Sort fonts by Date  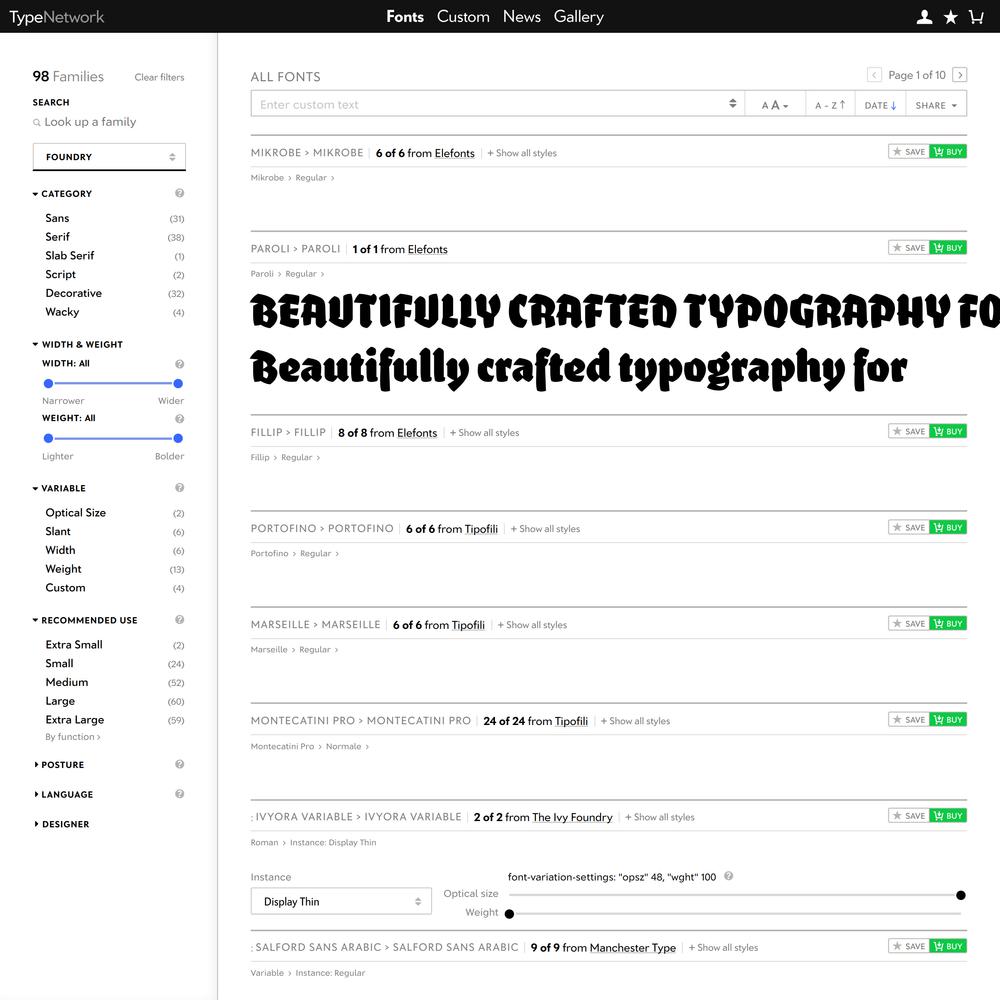(x=880, y=105)
